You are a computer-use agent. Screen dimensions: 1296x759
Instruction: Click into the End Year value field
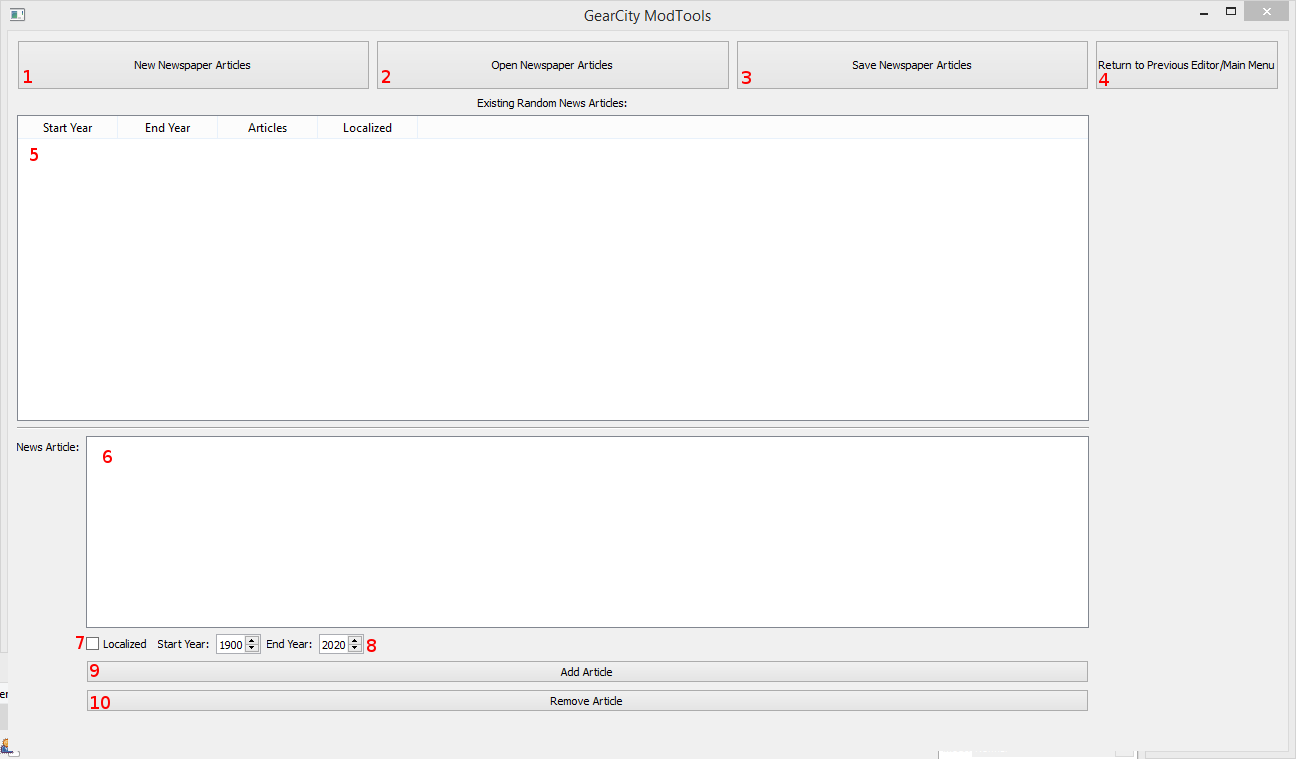(333, 645)
